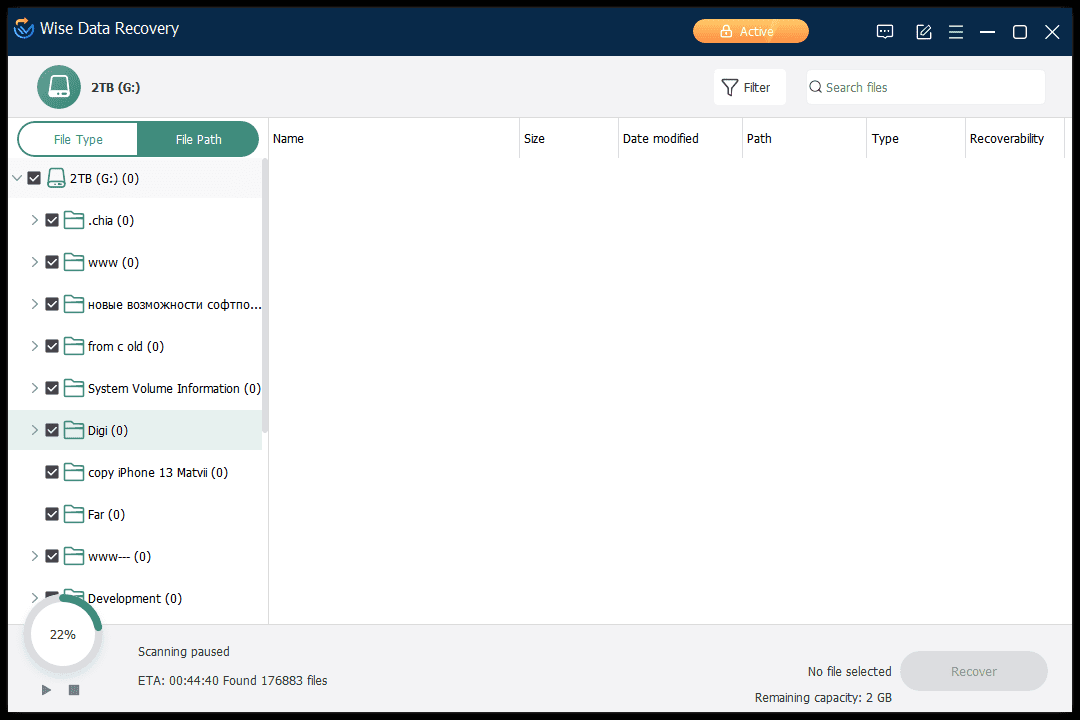1080x720 pixels.
Task: Expand the from c old folder
Action: (34, 347)
